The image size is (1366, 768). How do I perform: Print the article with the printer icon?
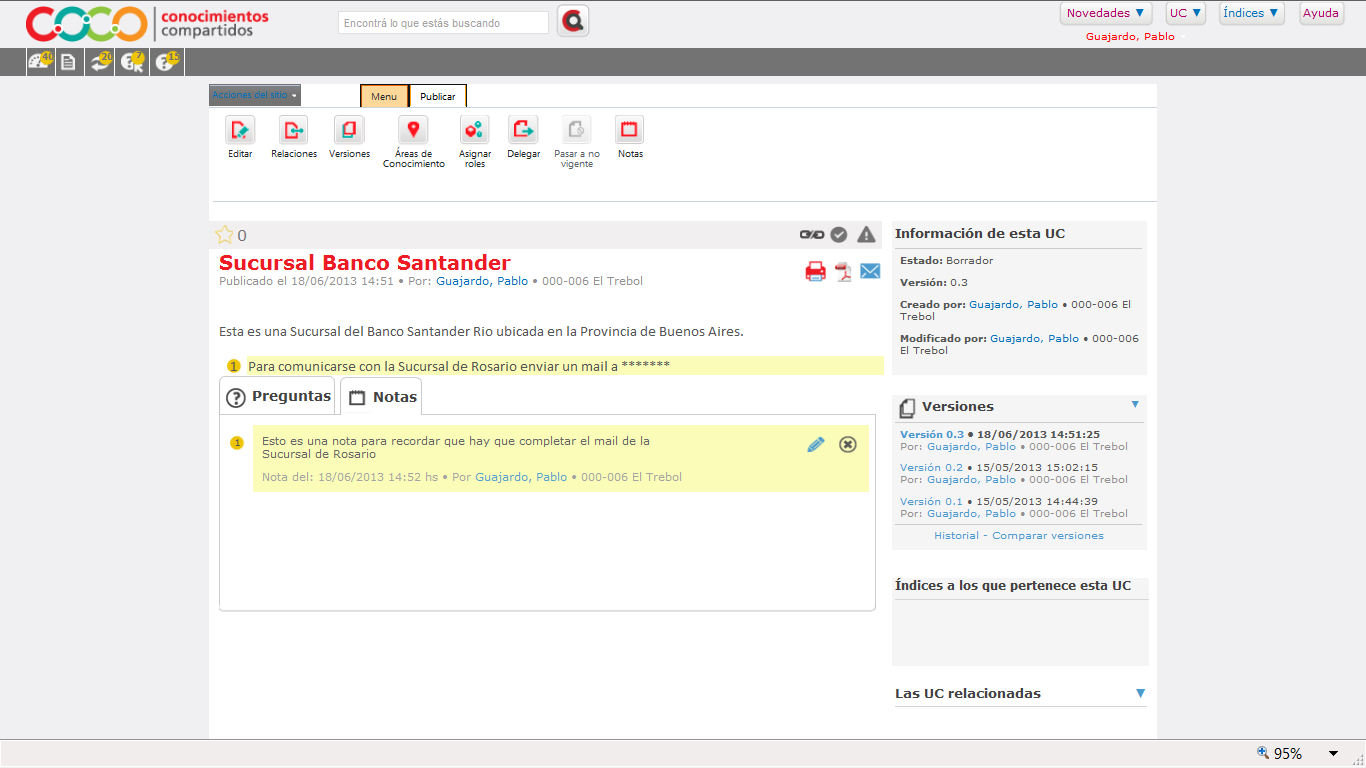(x=816, y=271)
